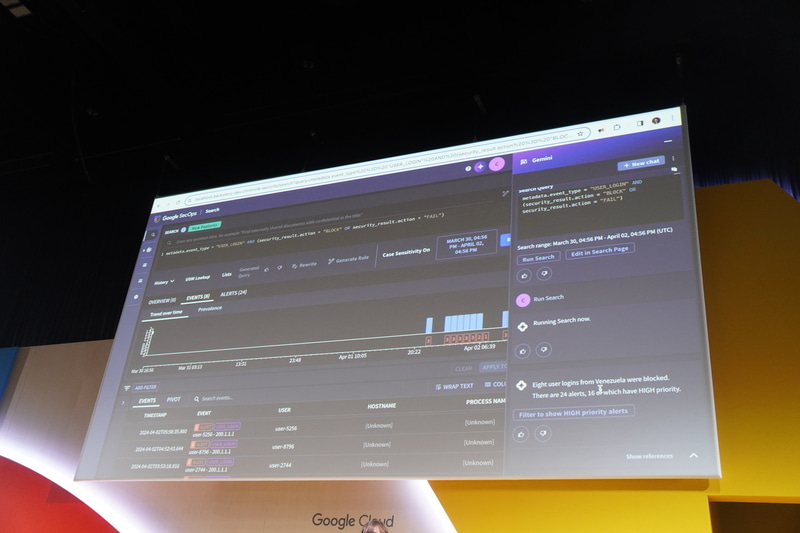
Task: Select event row user-5256
Action: 311,427
